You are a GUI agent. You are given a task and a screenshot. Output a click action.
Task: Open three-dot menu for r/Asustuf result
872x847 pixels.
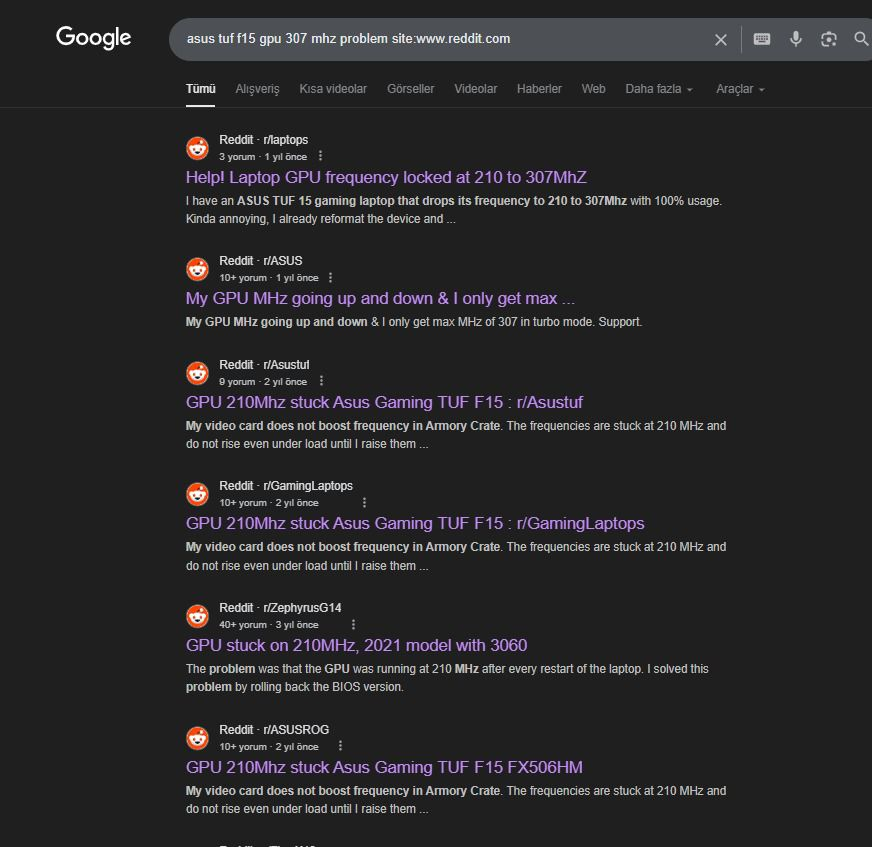[x=321, y=381]
